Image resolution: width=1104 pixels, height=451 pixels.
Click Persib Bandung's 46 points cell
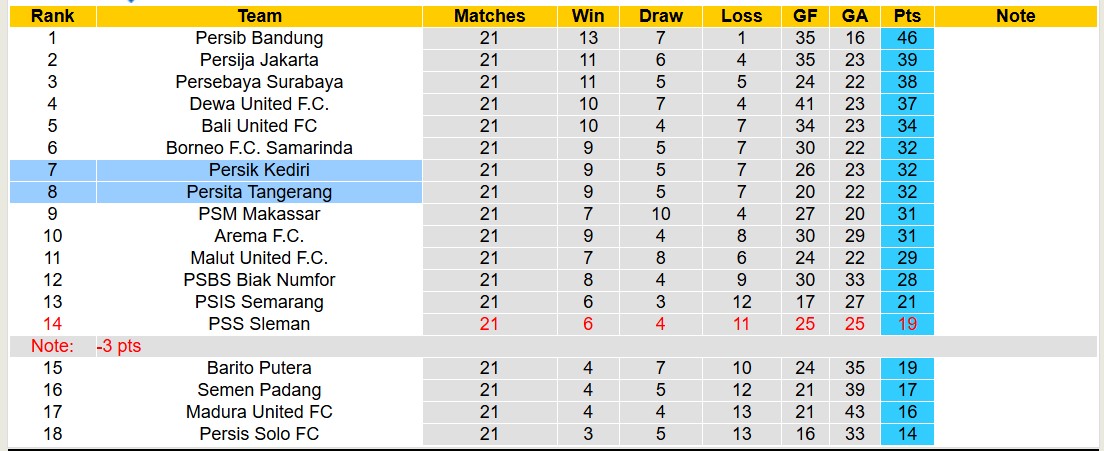(x=907, y=38)
